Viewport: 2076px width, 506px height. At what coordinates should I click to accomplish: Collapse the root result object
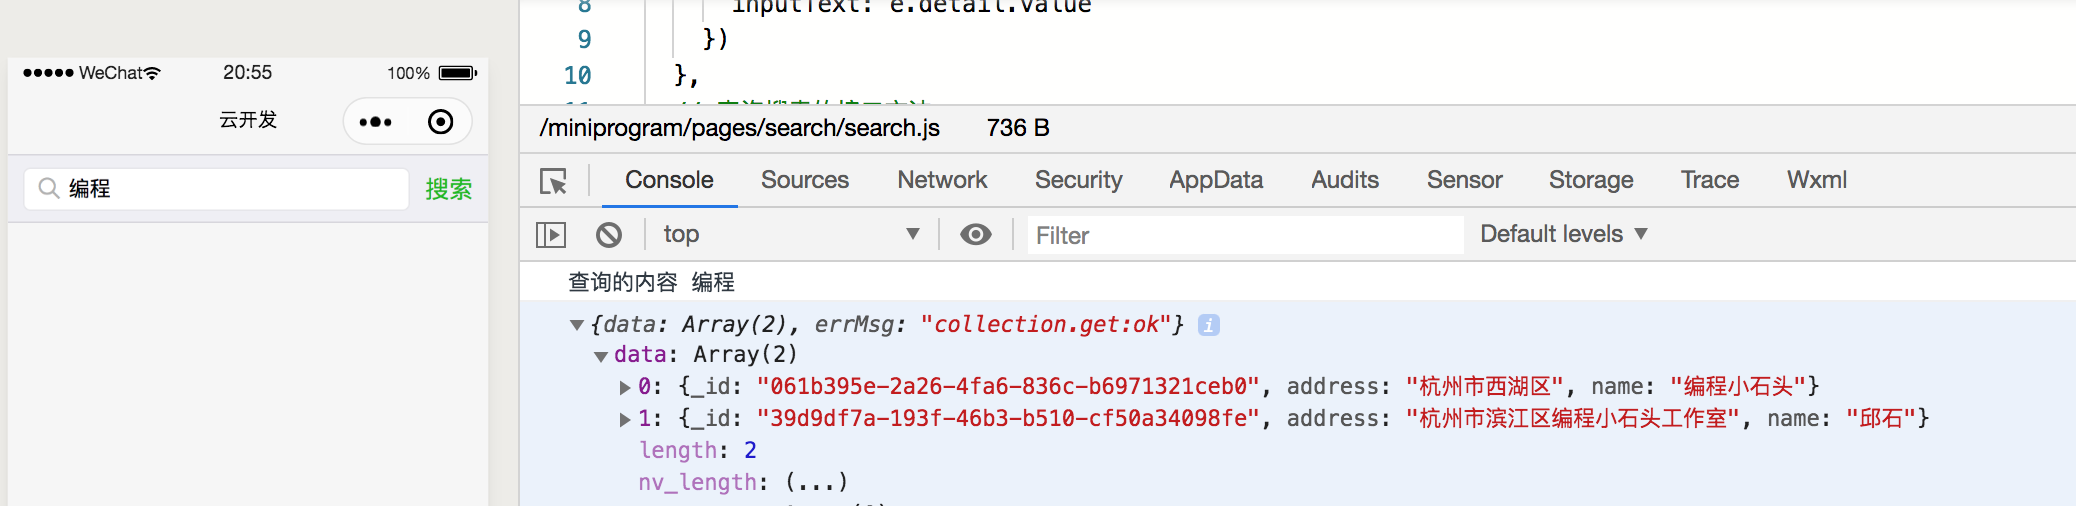577,325
